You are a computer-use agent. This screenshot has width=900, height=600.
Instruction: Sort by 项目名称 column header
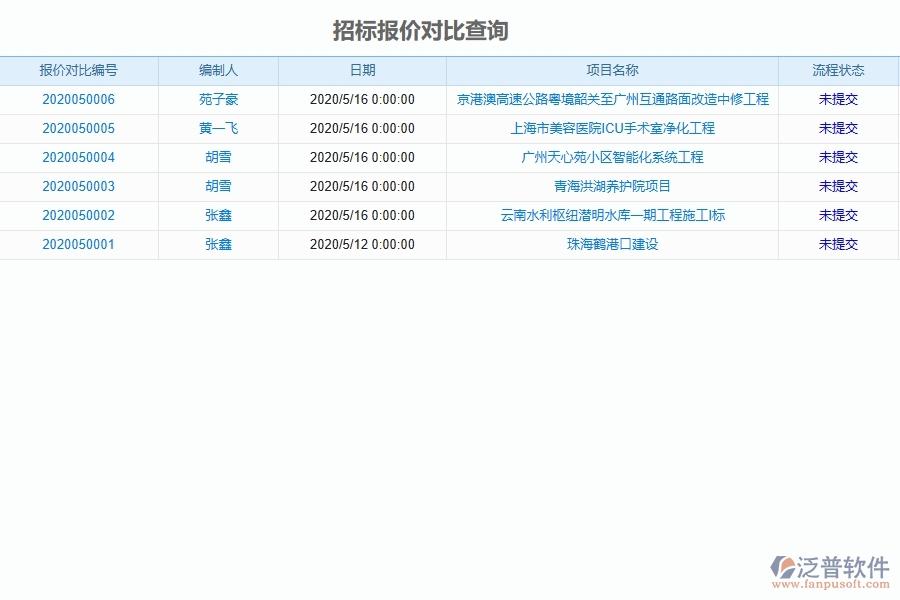click(612, 70)
